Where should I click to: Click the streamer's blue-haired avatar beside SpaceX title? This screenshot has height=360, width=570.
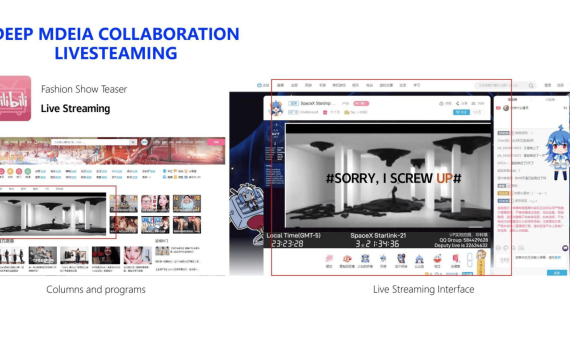click(276, 108)
